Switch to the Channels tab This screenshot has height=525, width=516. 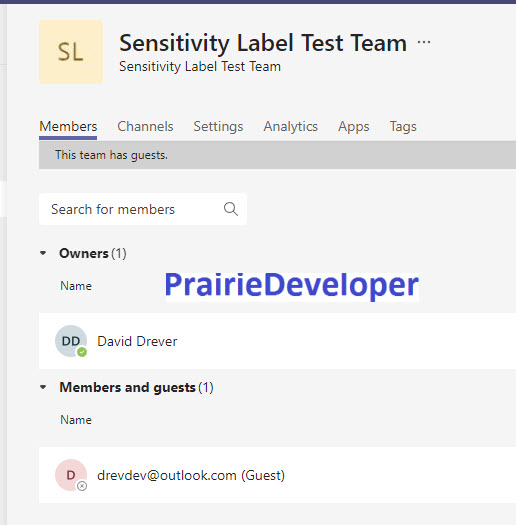[145, 127]
